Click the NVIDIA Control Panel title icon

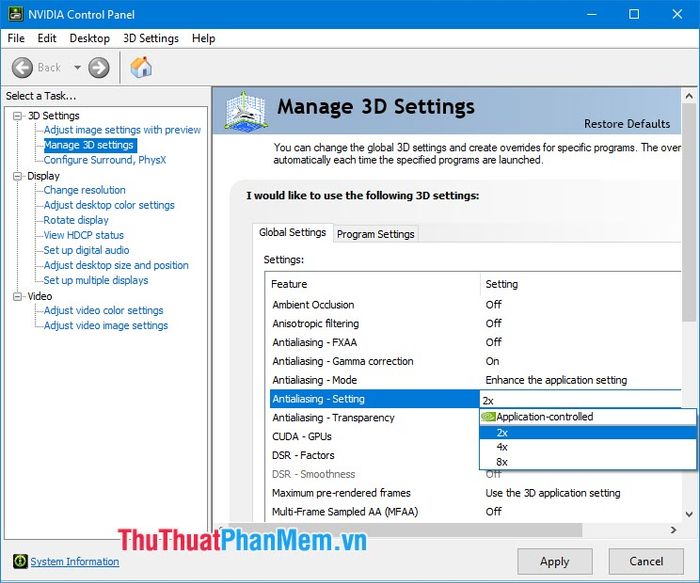16,14
